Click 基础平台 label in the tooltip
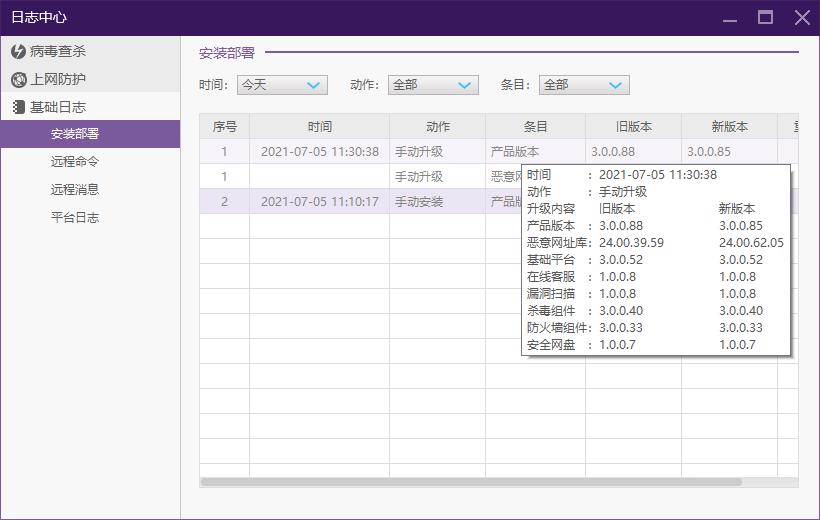Screen dimensions: 820x520 551,260
